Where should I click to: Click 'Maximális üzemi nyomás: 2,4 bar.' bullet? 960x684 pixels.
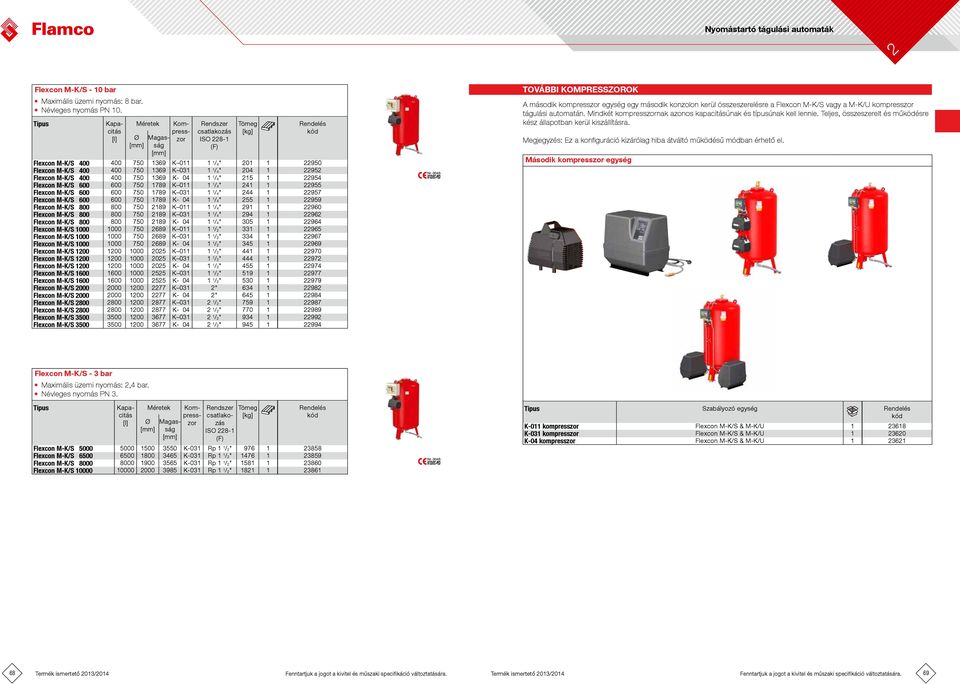95,385
